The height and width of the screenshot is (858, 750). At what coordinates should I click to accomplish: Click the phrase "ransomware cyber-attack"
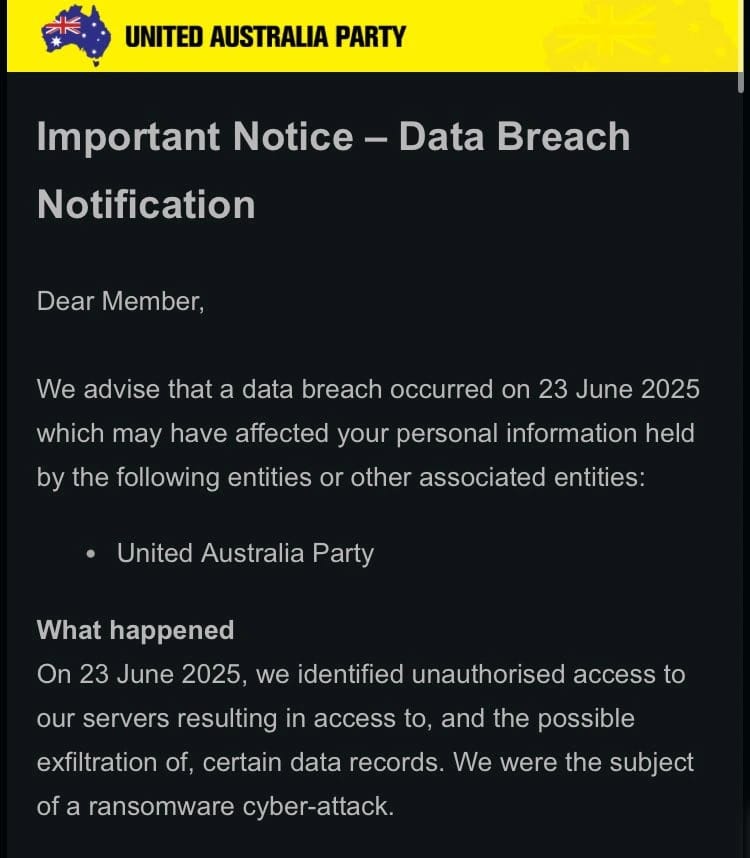coord(239,807)
